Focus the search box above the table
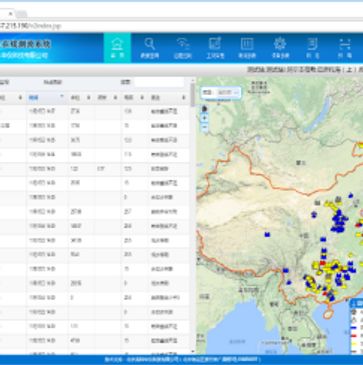The width and height of the screenshot is (363, 365). point(159,82)
